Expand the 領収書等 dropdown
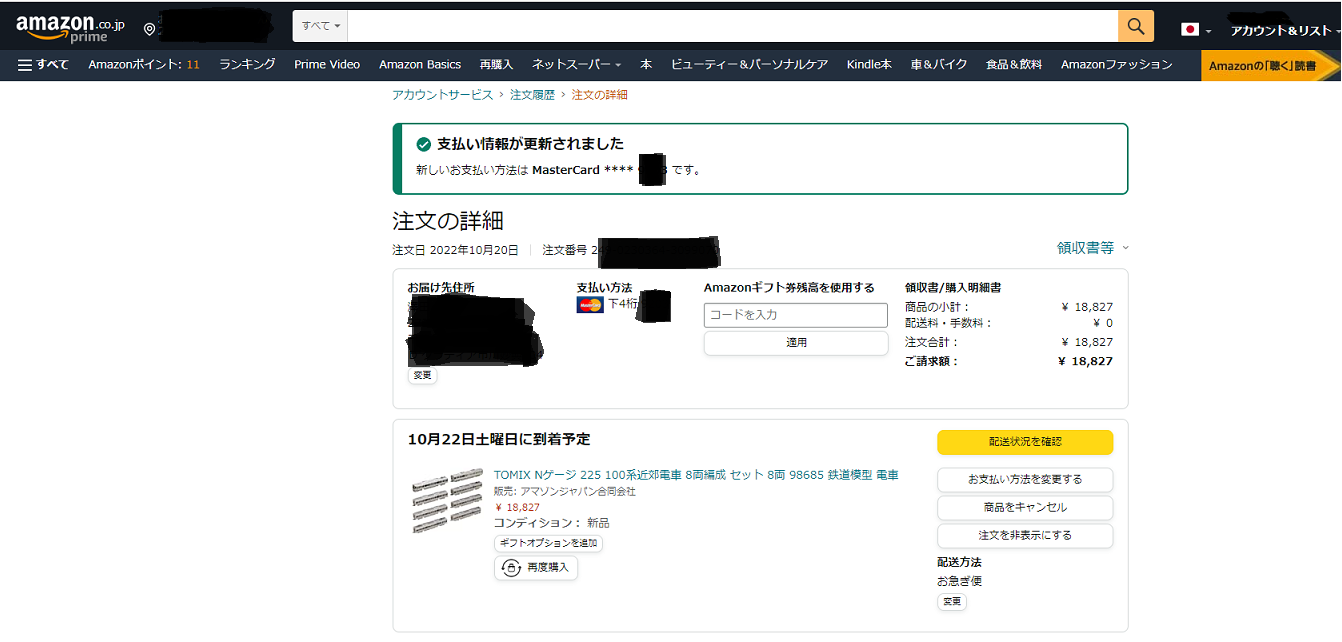Image resolution: width=1342 pixels, height=642 pixels. tap(1093, 248)
